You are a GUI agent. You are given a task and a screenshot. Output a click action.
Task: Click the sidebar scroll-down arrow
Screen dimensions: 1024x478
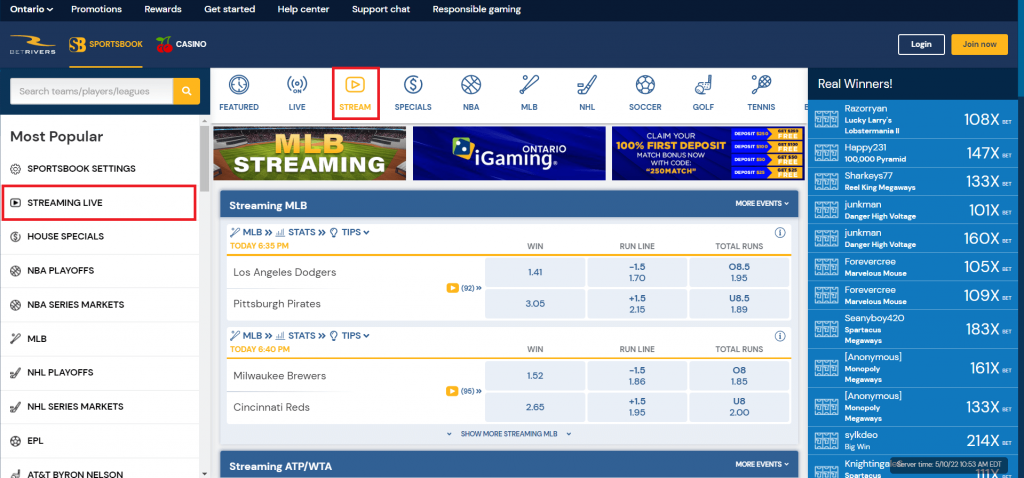point(204,473)
